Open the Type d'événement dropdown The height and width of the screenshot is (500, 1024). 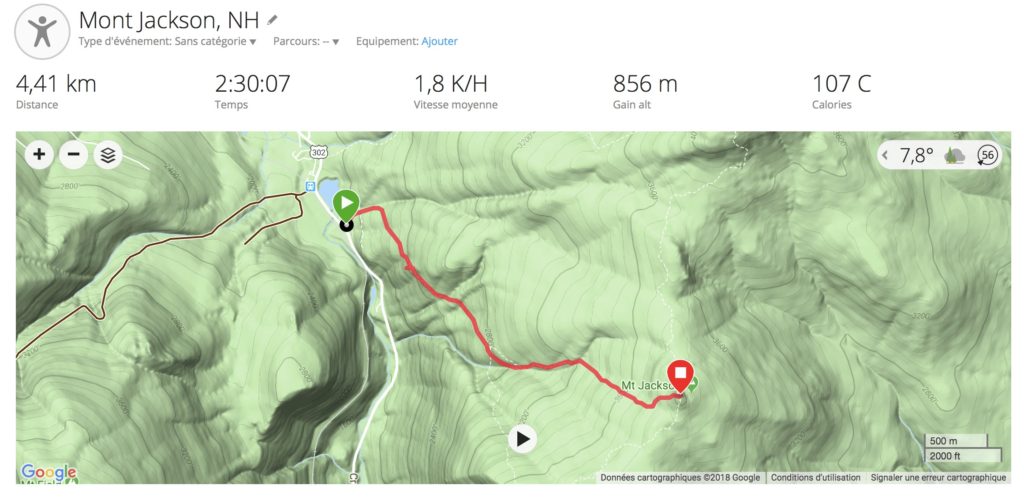click(167, 41)
